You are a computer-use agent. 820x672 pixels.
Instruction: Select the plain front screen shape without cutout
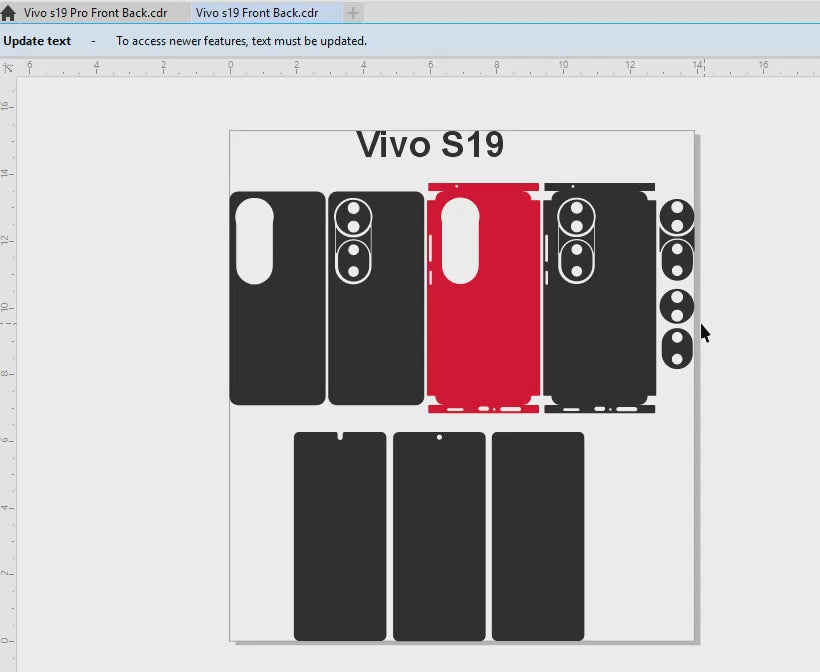coord(538,540)
